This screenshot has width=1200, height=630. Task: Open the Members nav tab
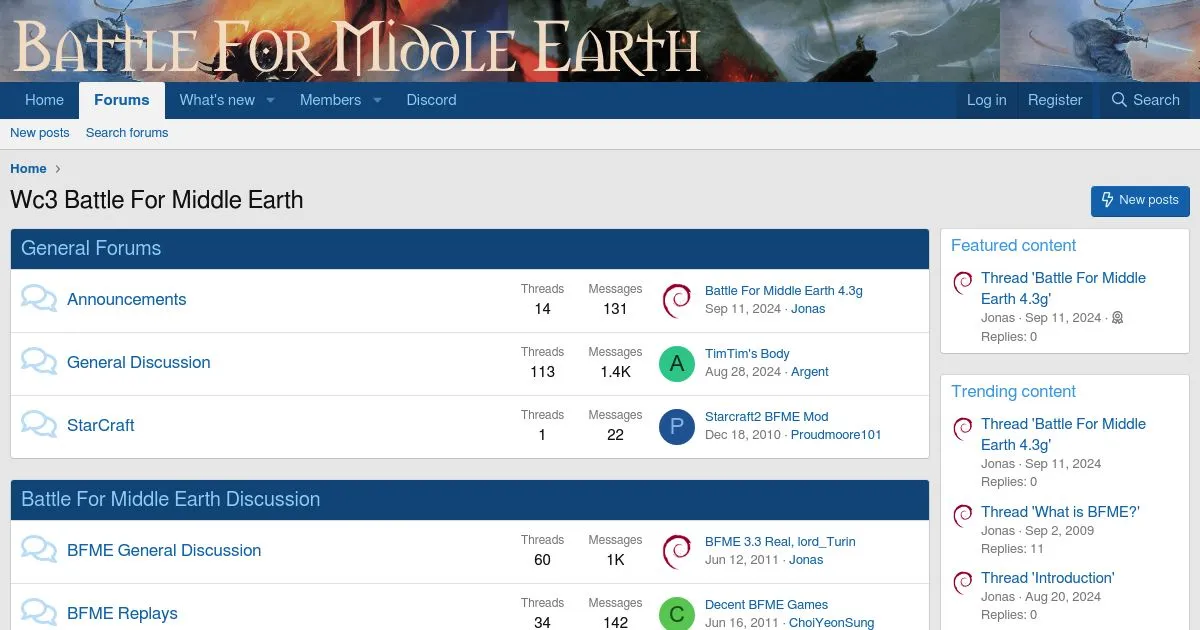[x=330, y=100]
